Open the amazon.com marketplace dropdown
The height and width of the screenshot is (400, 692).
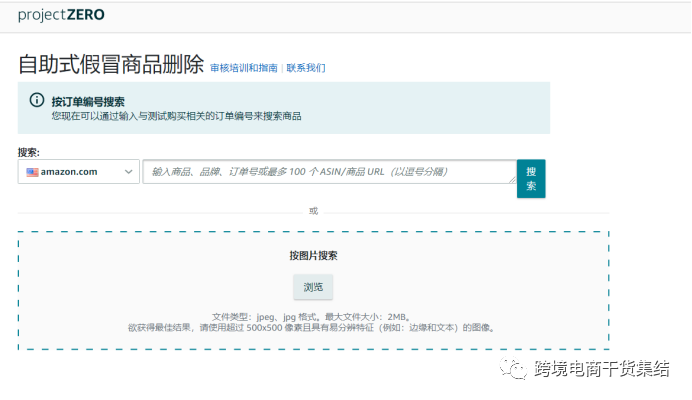[x=79, y=172]
